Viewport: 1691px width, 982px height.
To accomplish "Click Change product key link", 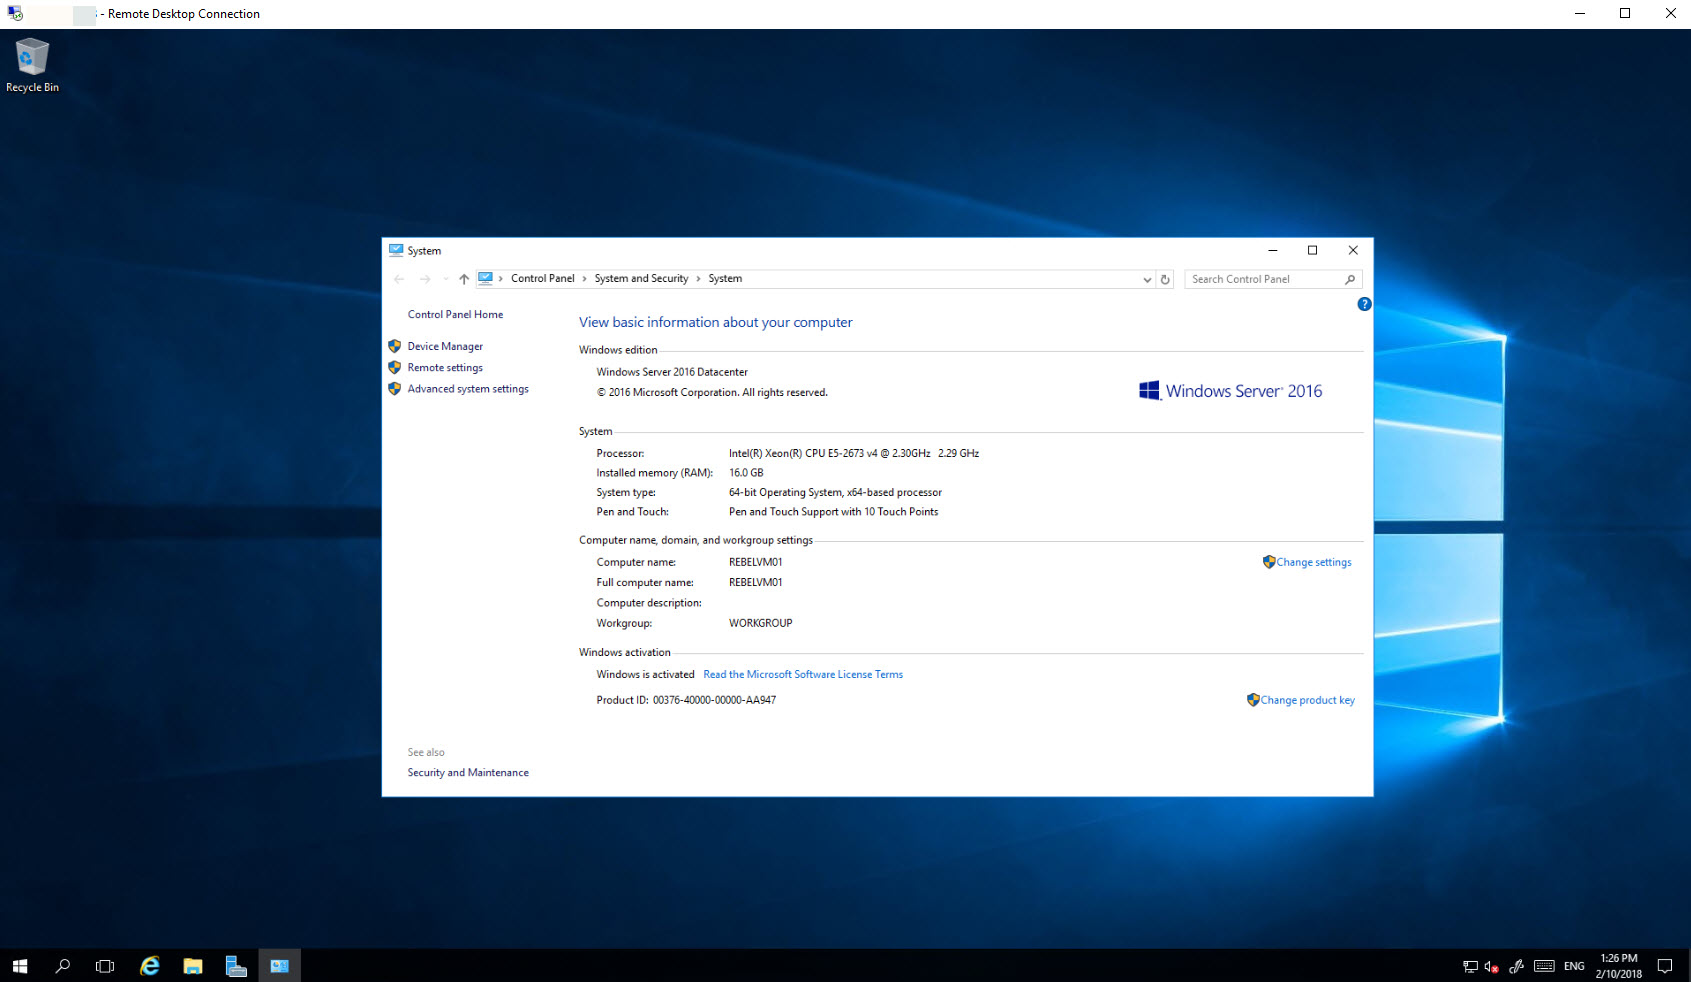I will [x=1307, y=700].
